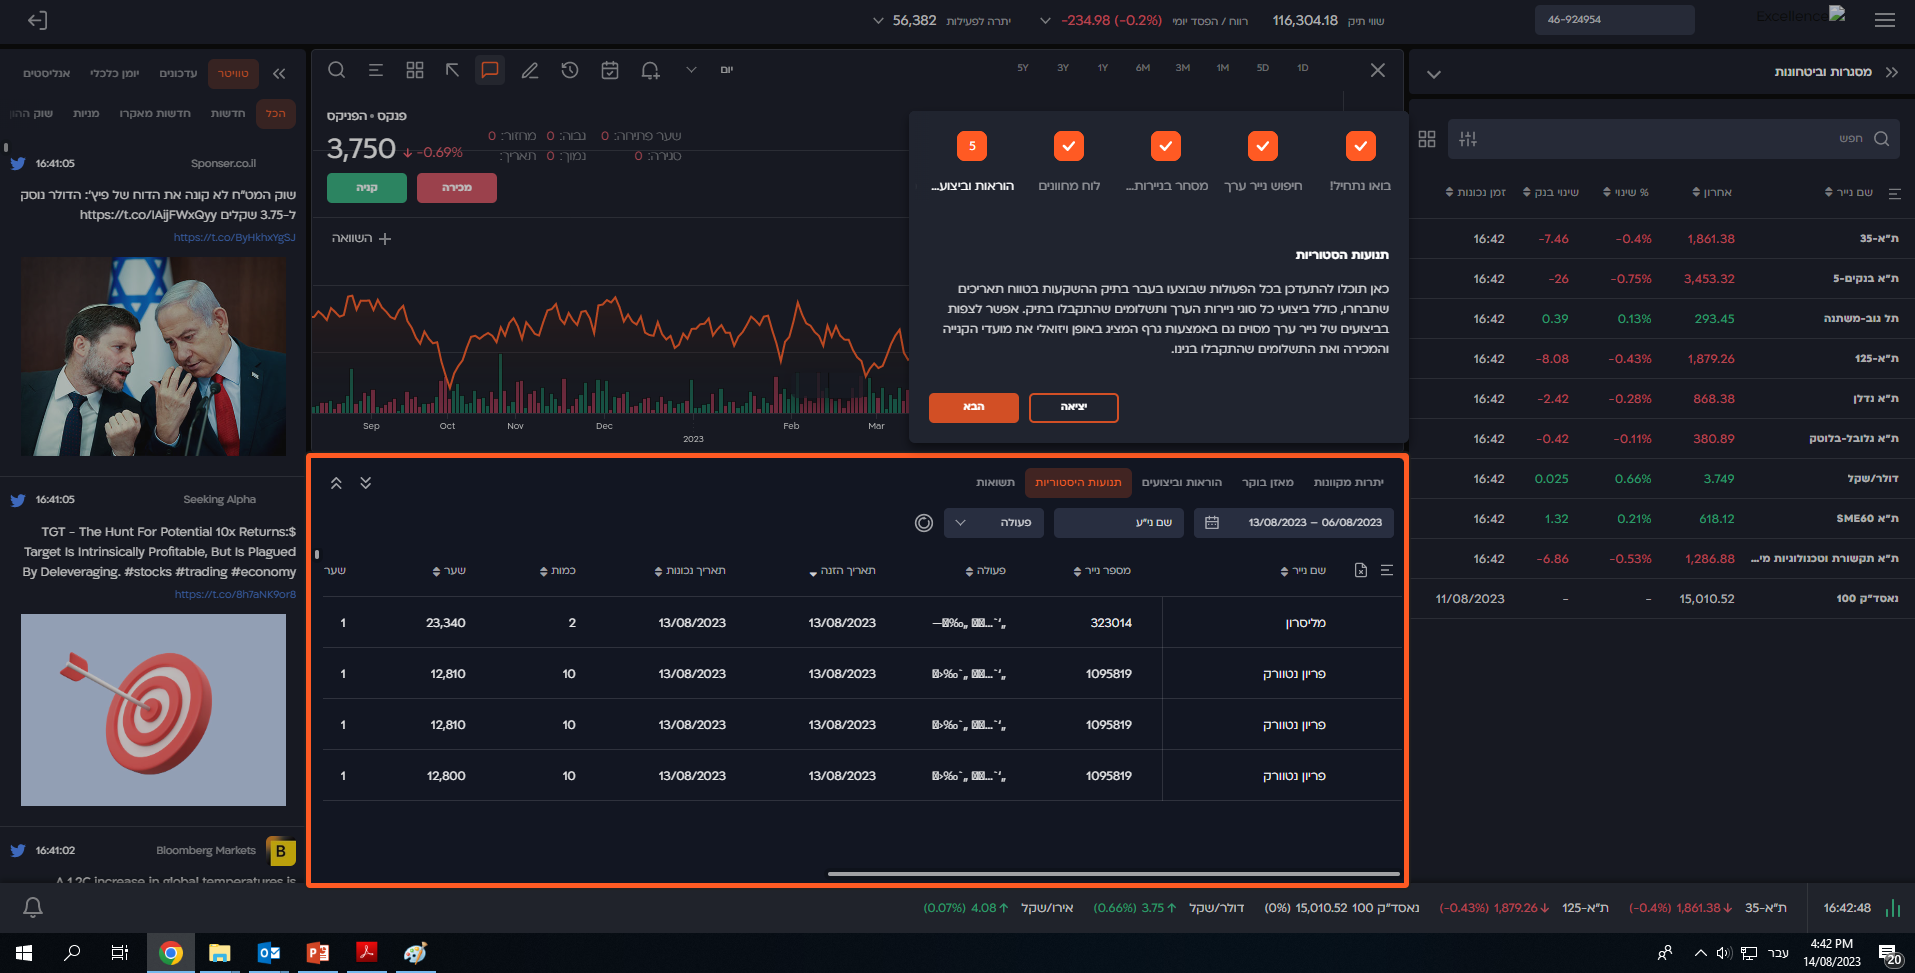The height and width of the screenshot is (973, 1915).
Task: Click the logout icon at top left
Action: point(37,20)
